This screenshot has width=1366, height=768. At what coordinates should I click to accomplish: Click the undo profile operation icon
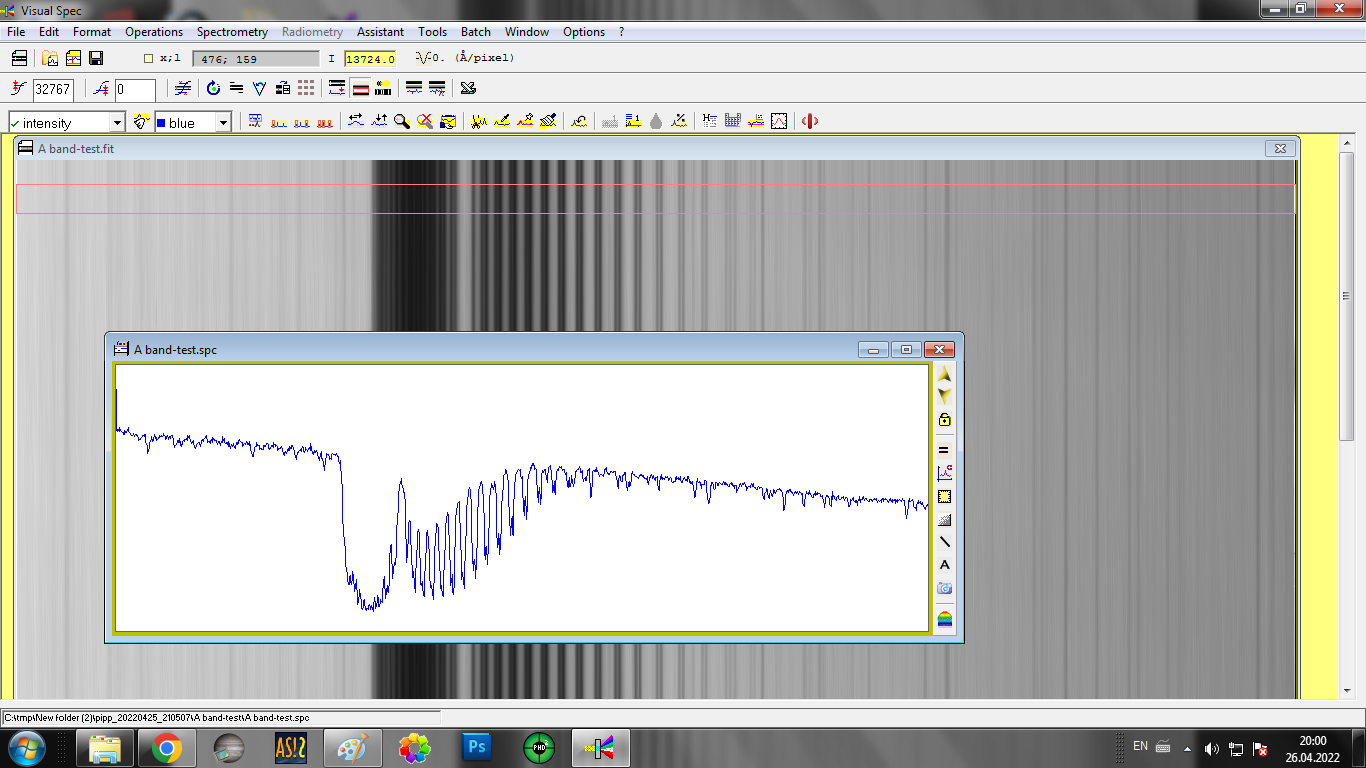579,121
